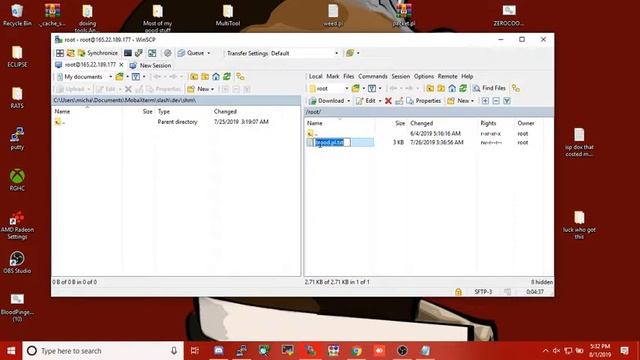Close the root@165.22.189.177 session tab

121,65
